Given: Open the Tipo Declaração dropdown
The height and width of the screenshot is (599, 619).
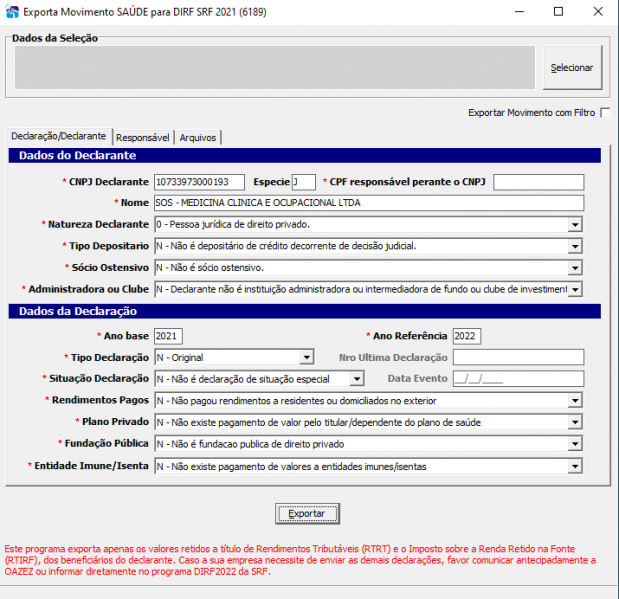Looking at the screenshot, I should [306, 358].
